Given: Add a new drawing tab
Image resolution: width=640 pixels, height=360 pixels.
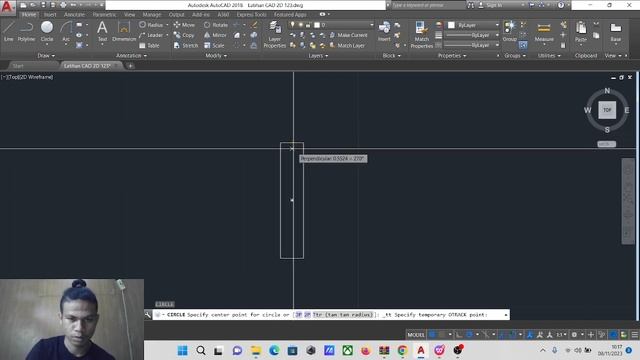Looking at the screenshot, I should coord(131,66).
